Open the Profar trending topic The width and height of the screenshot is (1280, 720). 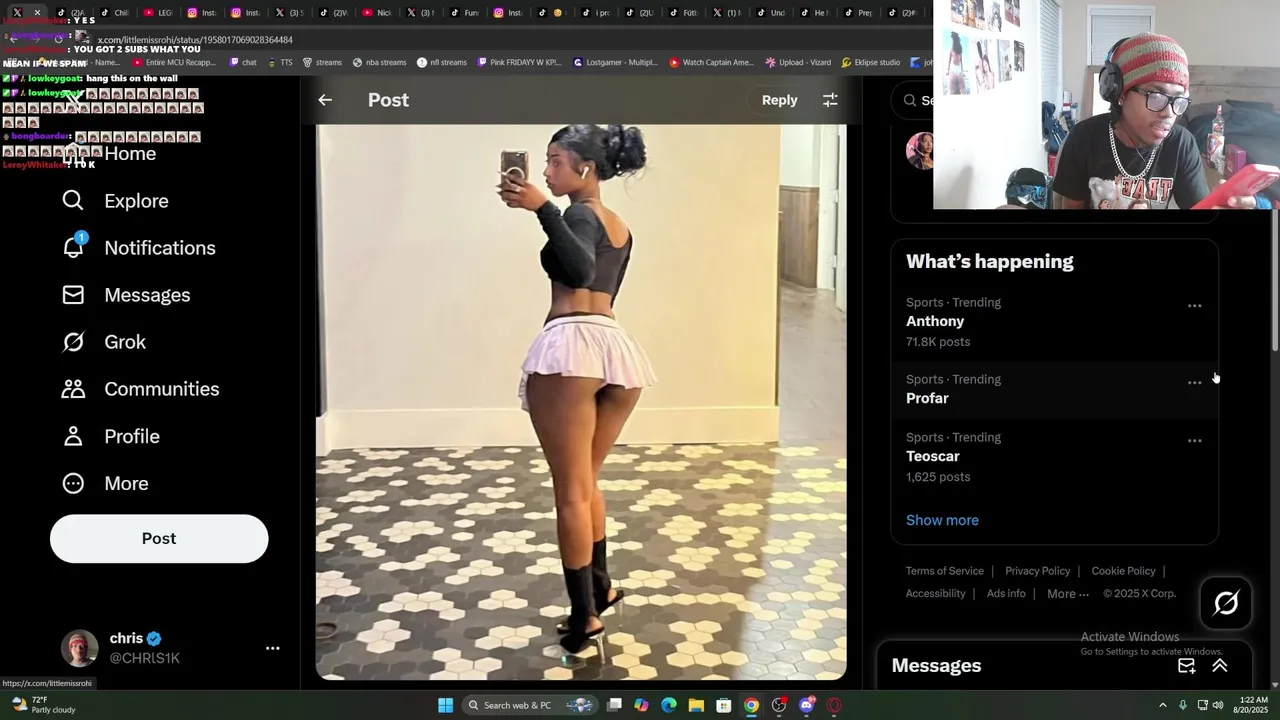tap(1054, 389)
